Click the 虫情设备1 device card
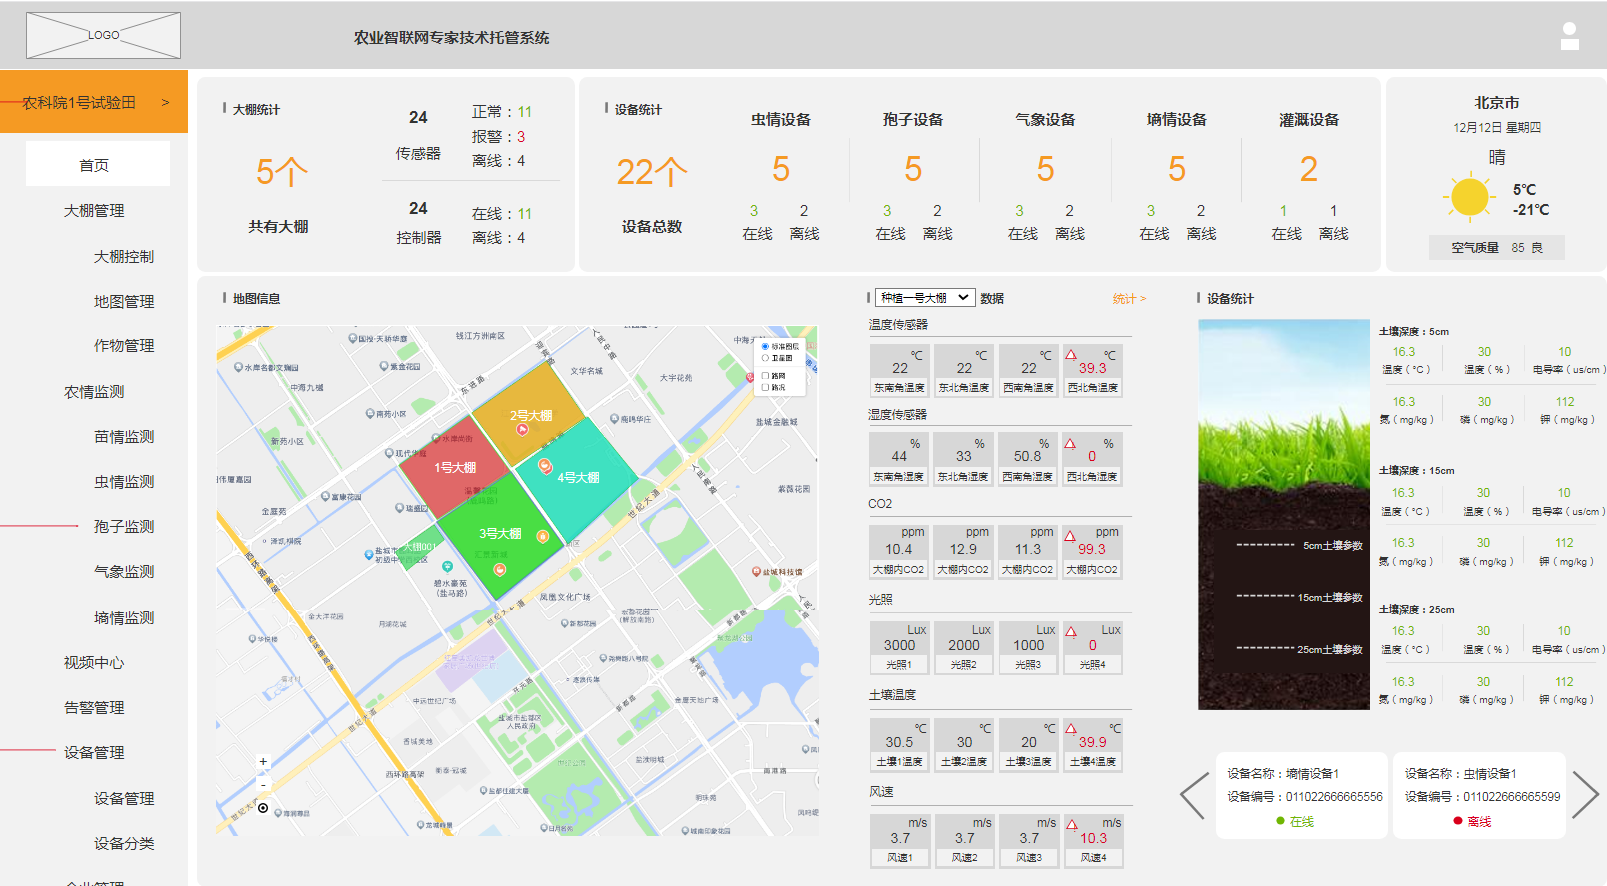The image size is (1607, 886). [x=1479, y=796]
